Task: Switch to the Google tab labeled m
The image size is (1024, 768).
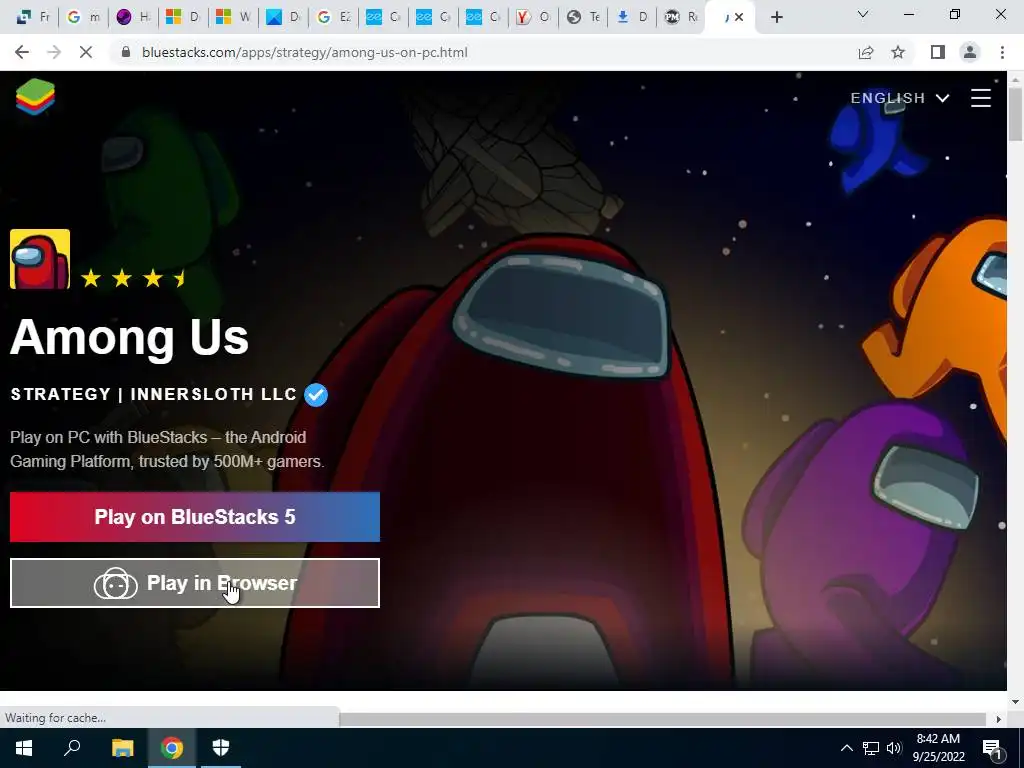Action: (83, 17)
